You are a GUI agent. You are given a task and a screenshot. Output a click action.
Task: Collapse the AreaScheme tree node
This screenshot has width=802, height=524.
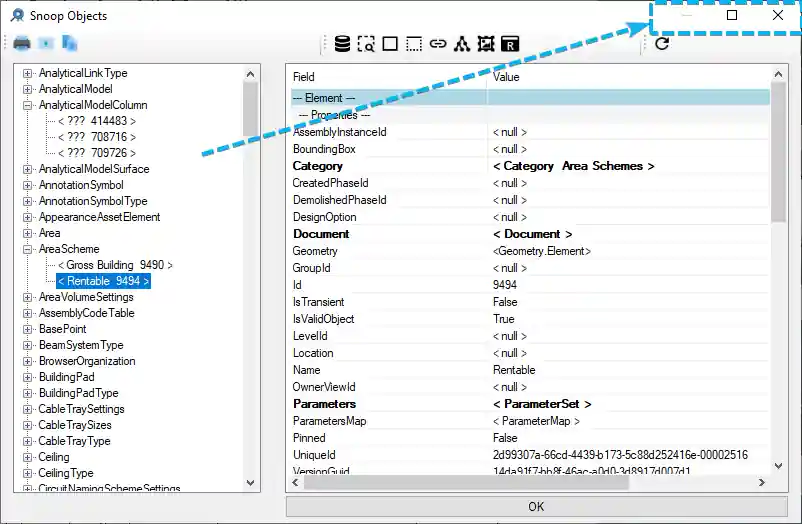(x=28, y=249)
